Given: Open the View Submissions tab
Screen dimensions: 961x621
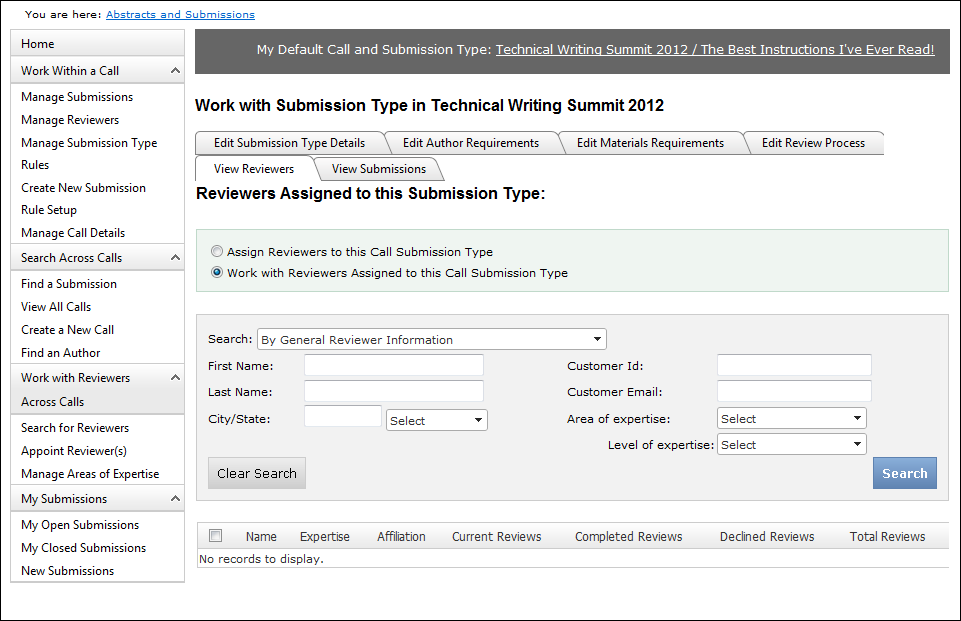Looking at the screenshot, I should pos(378,169).
